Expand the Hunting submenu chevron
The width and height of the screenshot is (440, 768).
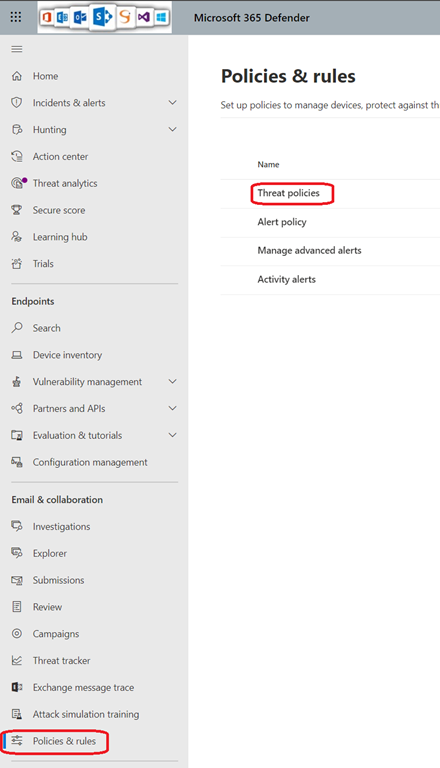172,130
